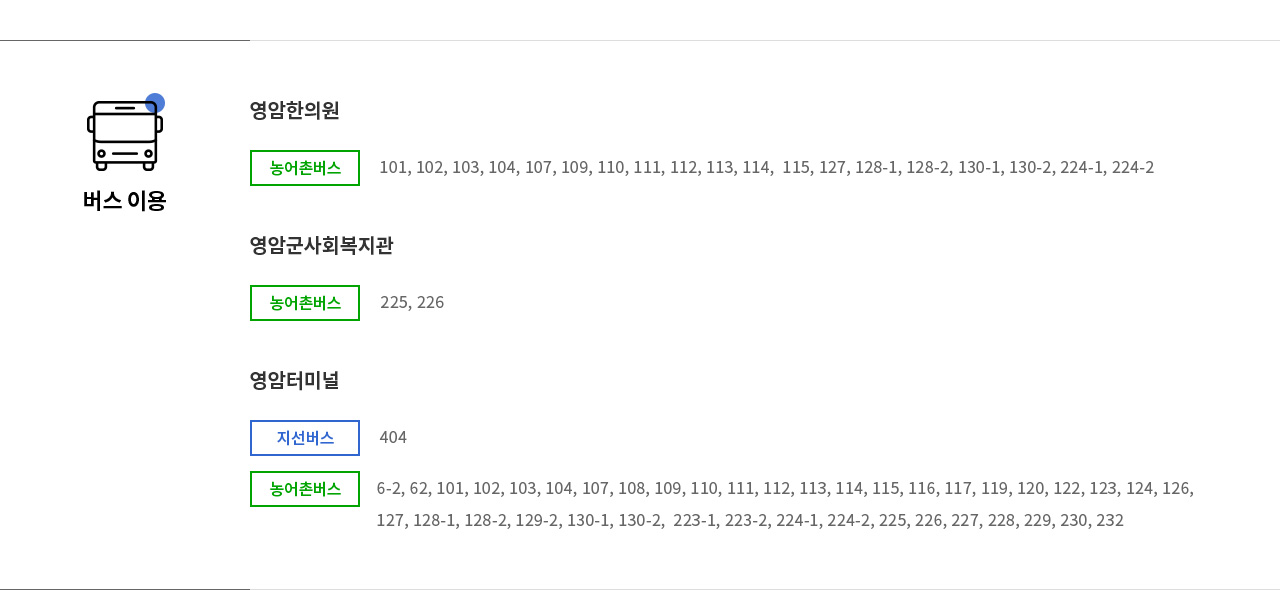1280x590 pixels.
Task: Click bus number 232
Action: tap(1110, 521)
